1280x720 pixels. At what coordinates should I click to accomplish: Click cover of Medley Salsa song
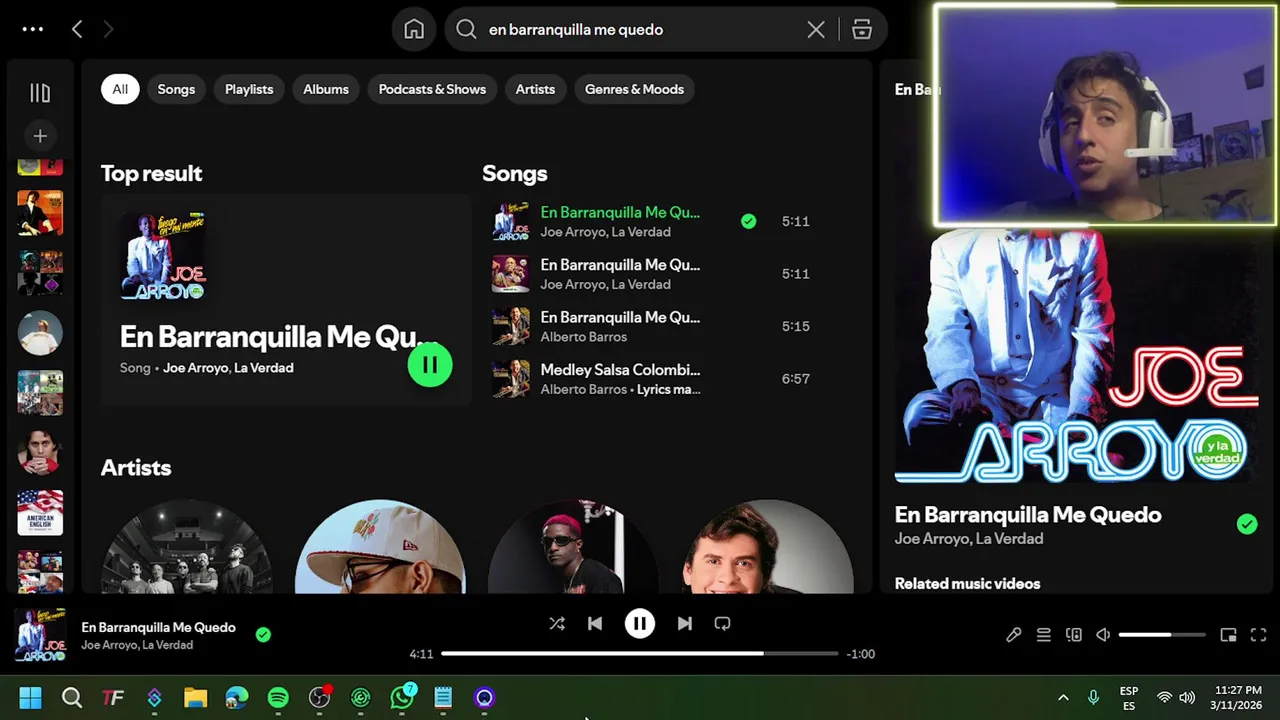click(511, 378)
